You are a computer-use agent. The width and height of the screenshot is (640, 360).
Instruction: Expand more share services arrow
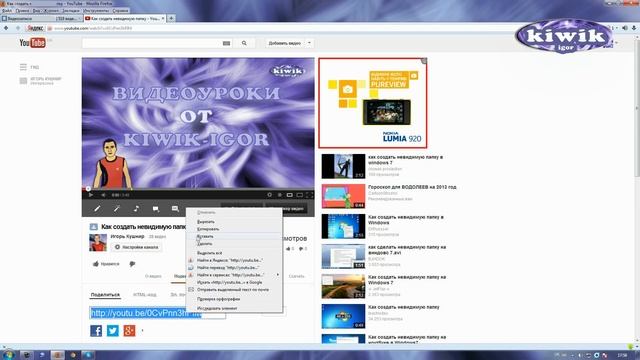tap(142, 330)
